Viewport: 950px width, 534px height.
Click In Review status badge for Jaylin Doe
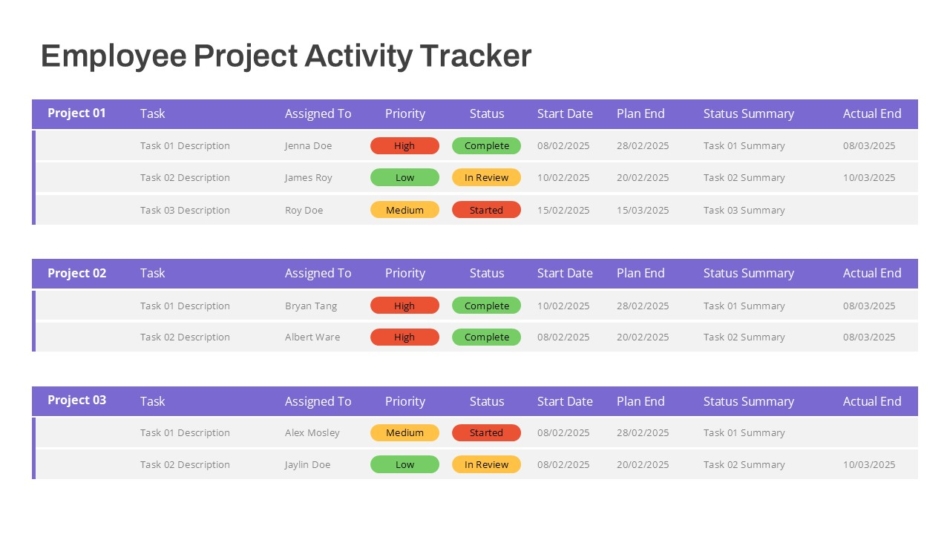coord(487,464)
